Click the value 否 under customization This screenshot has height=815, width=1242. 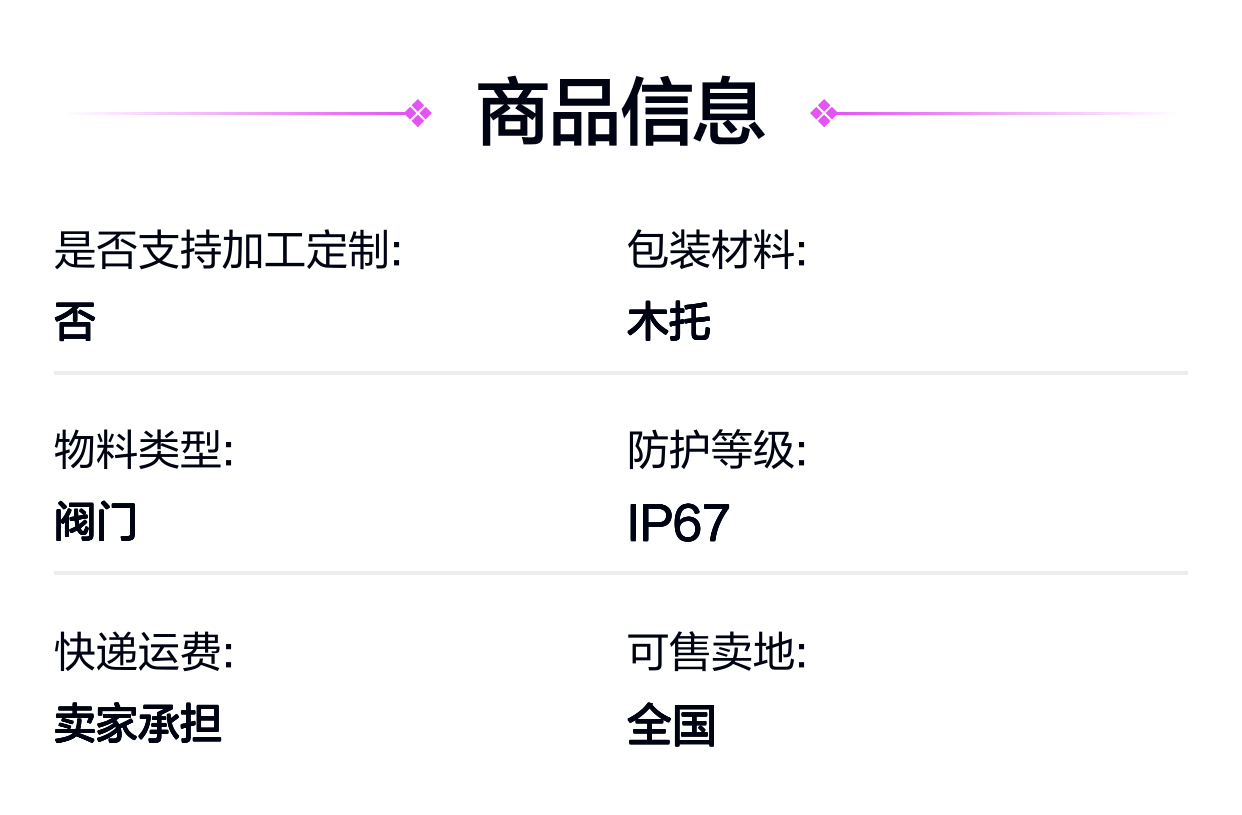[x=75, y=323]
